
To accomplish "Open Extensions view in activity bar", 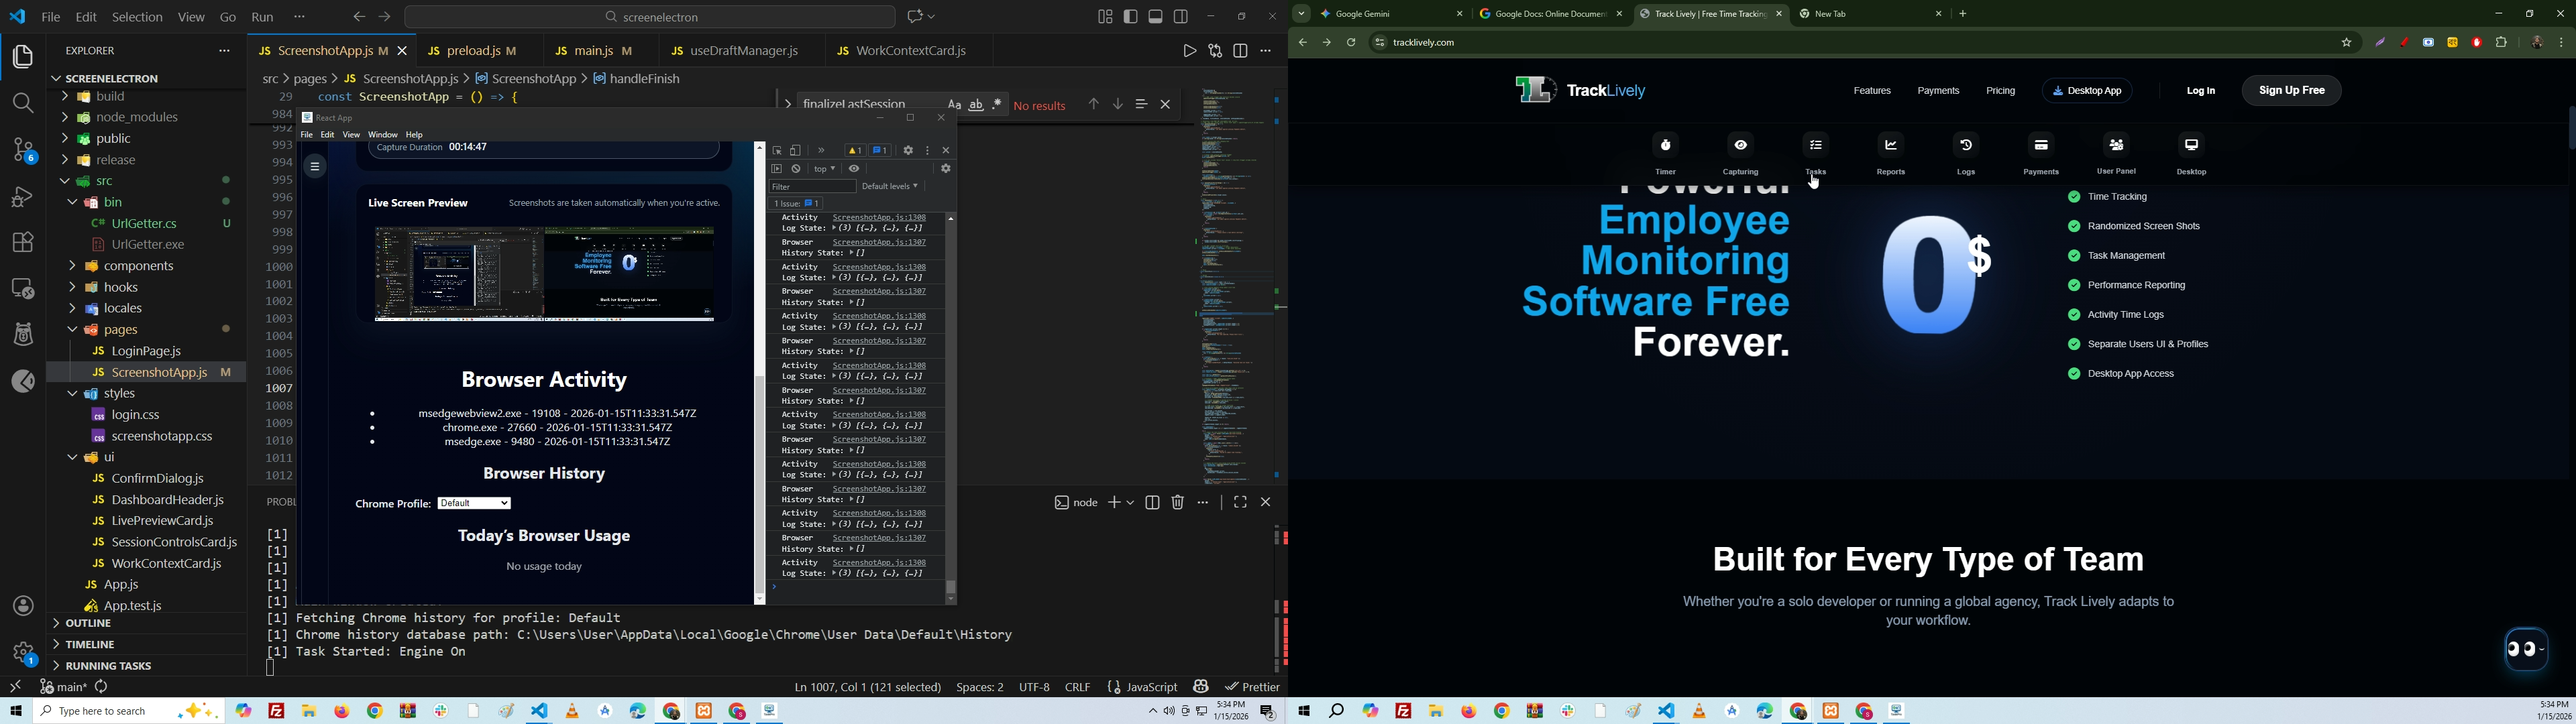I will [x=22, y=242].
